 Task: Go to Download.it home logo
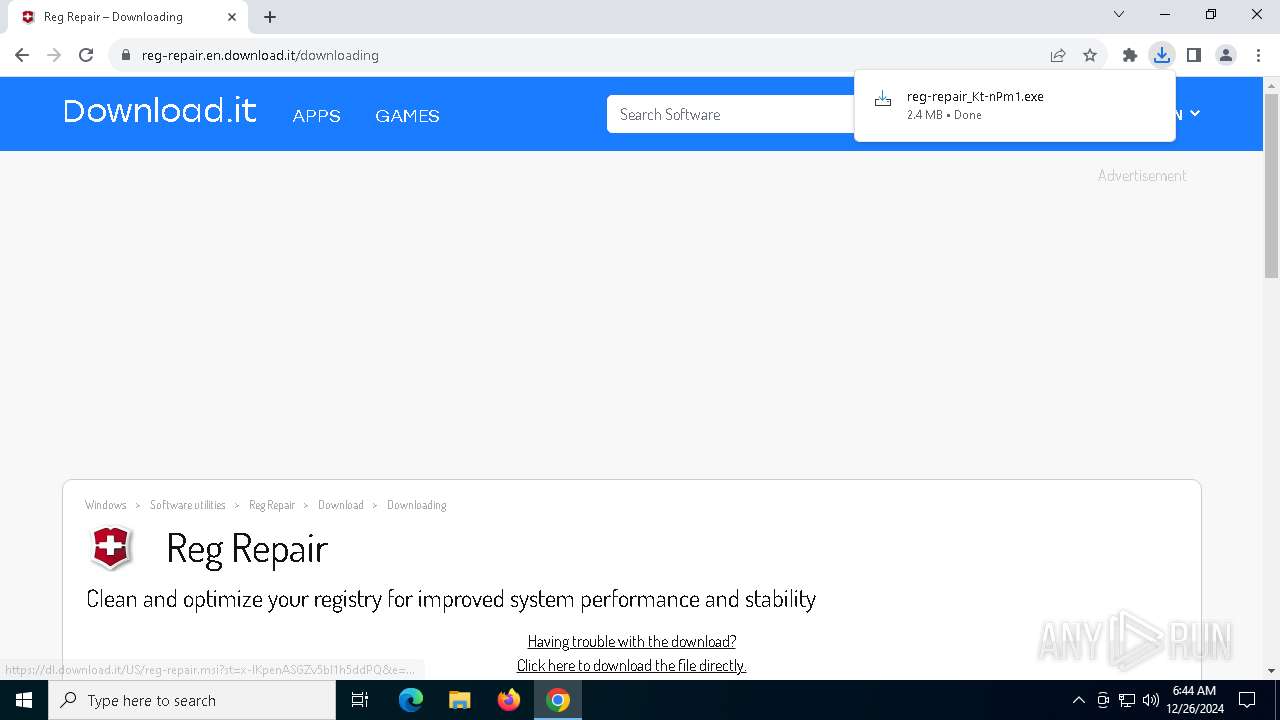(x=160, y=111)
